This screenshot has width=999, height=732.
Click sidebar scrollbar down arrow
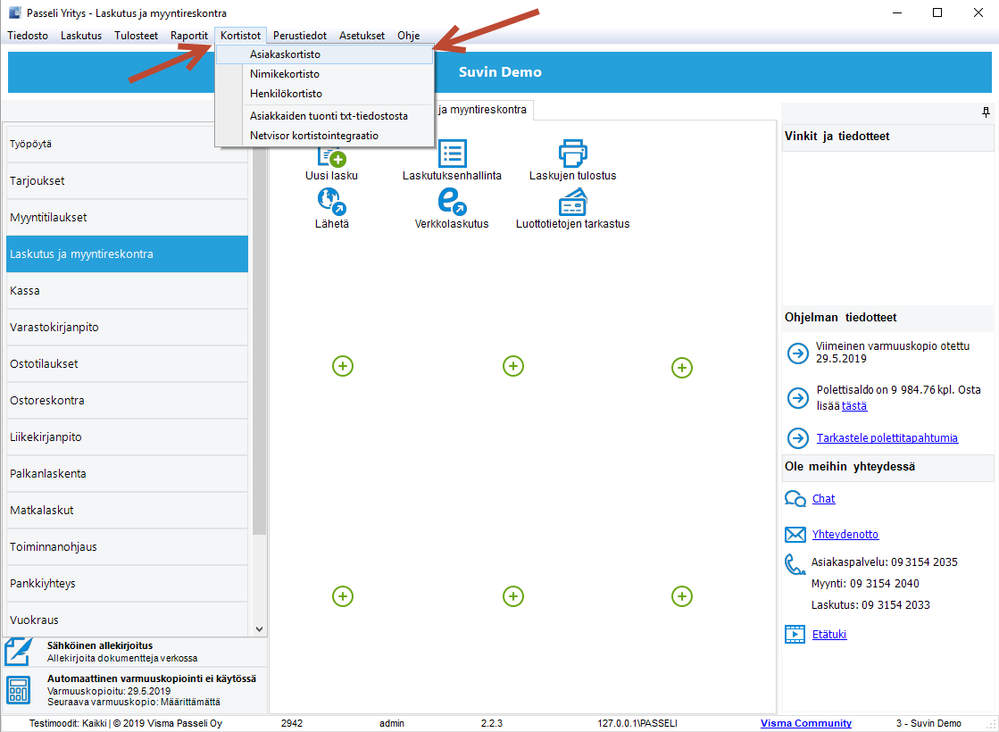pyautogui.click(x=259, y=629)
